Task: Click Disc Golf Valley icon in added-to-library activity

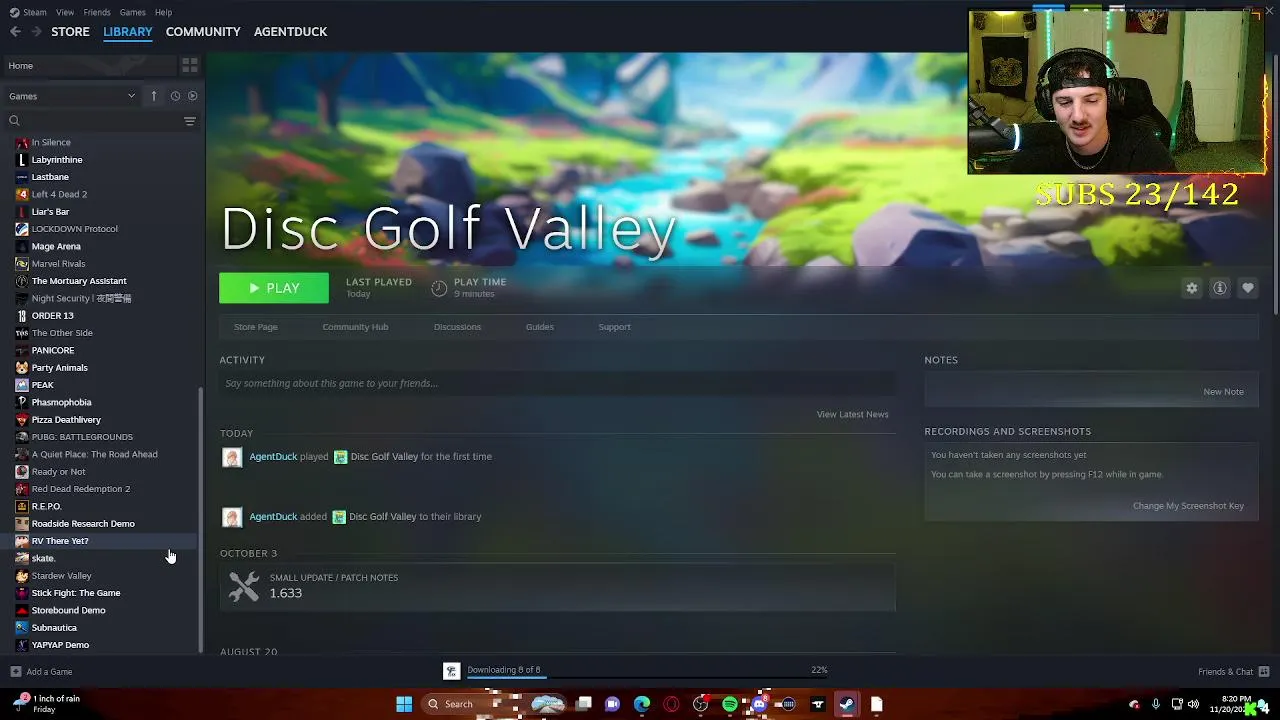Action: 338,517
